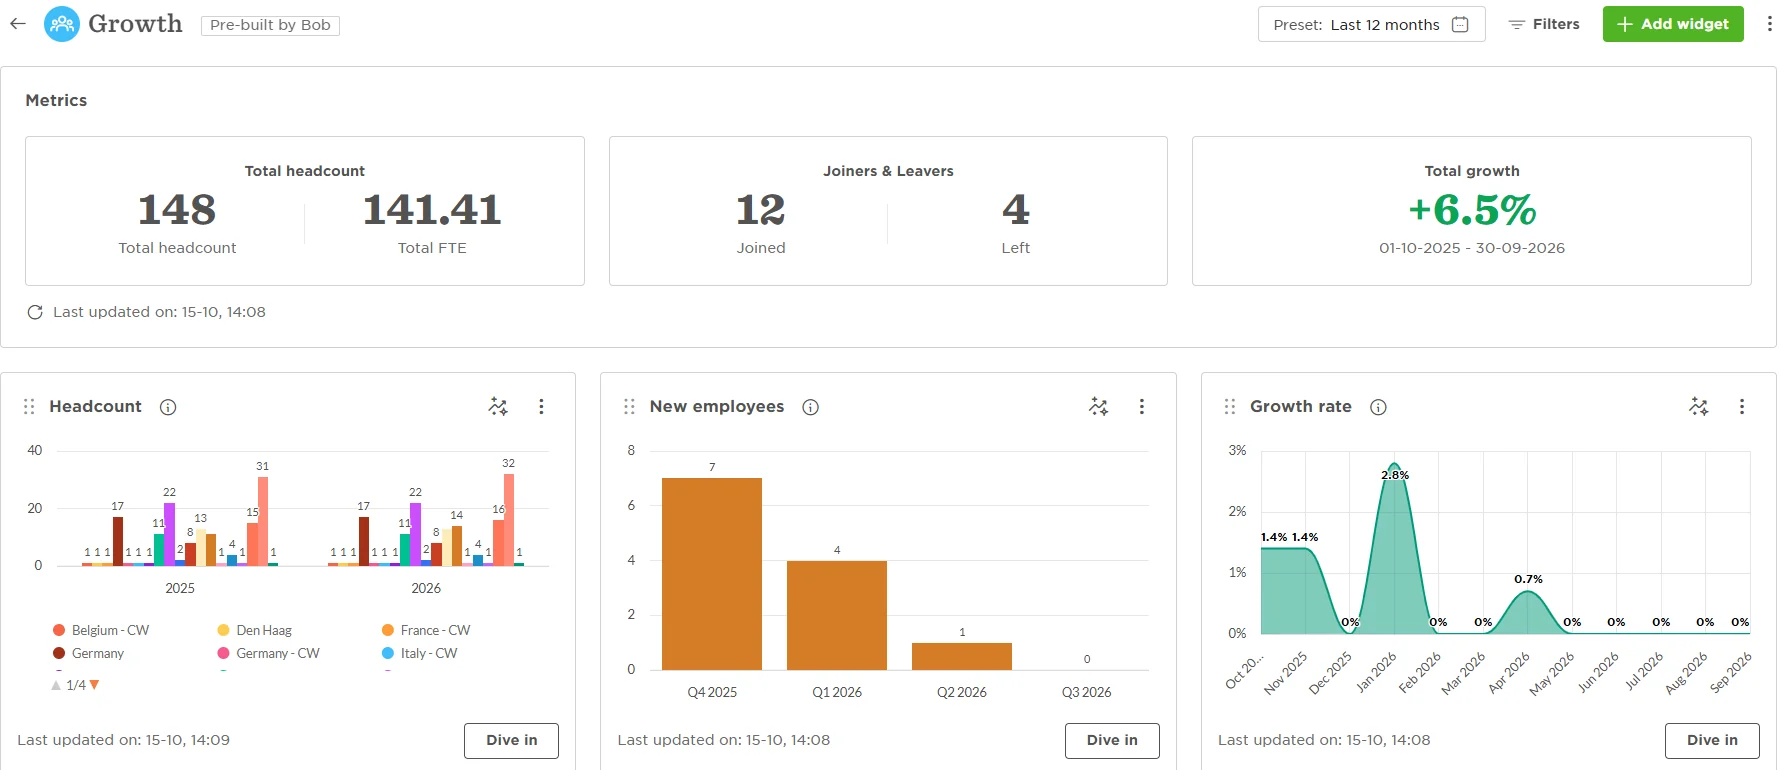
Task: Select the +6.5% total growth value
Action: click(x=1472, y=210)
